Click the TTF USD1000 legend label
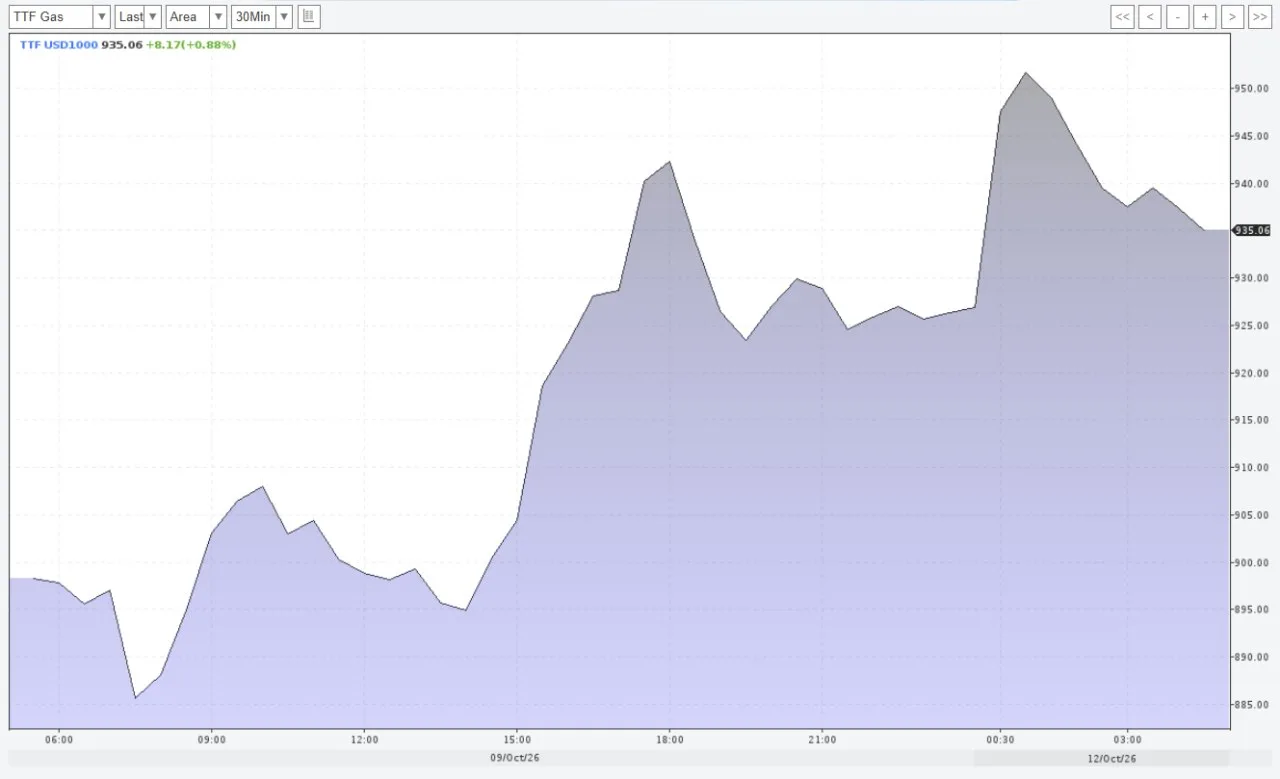 58,45
